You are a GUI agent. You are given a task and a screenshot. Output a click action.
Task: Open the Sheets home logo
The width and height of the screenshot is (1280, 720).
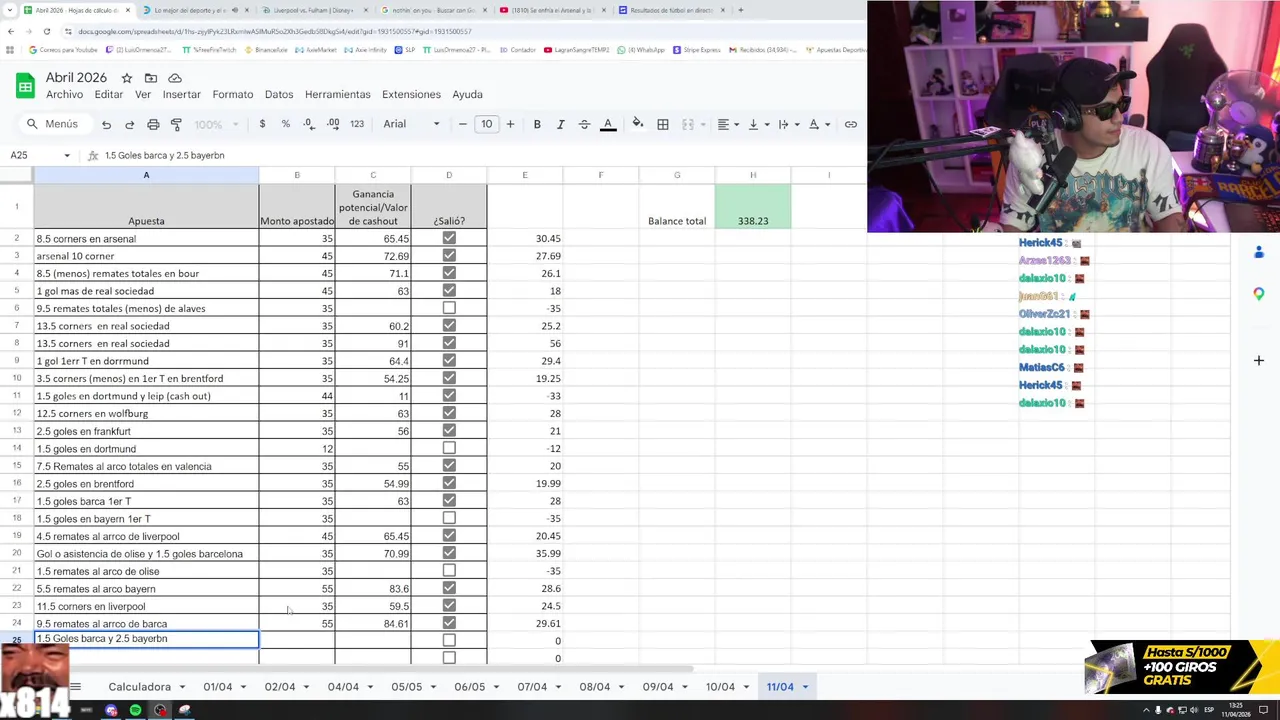25,86
